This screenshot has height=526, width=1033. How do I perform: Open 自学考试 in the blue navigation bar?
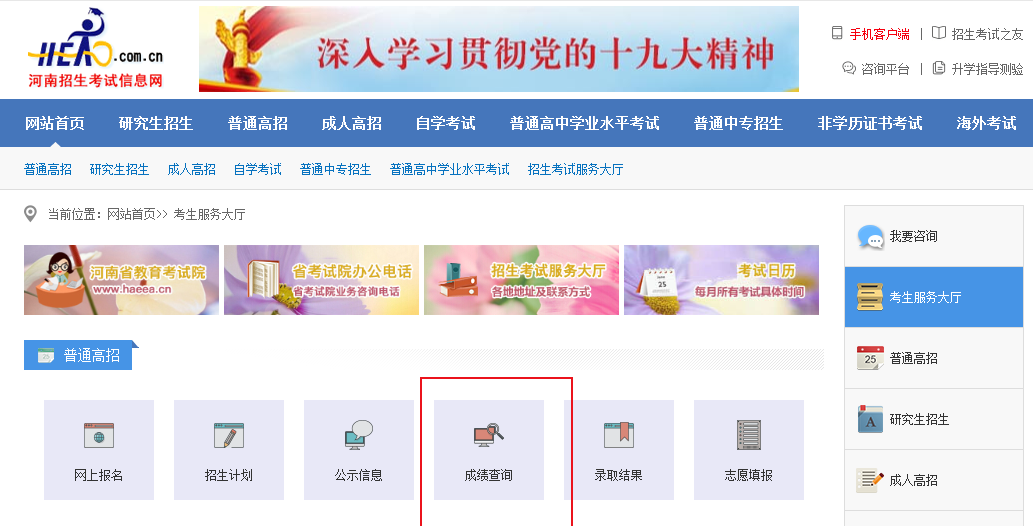[x=445, y=123]
